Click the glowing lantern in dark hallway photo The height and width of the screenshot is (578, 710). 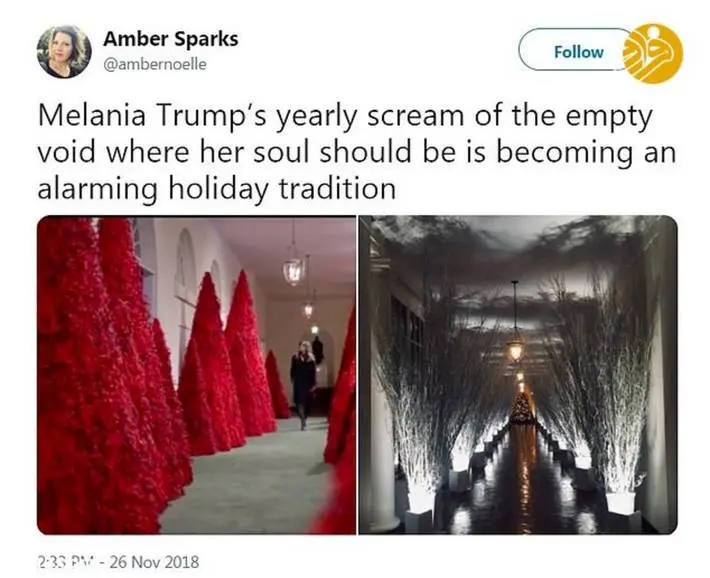[515, 350]
